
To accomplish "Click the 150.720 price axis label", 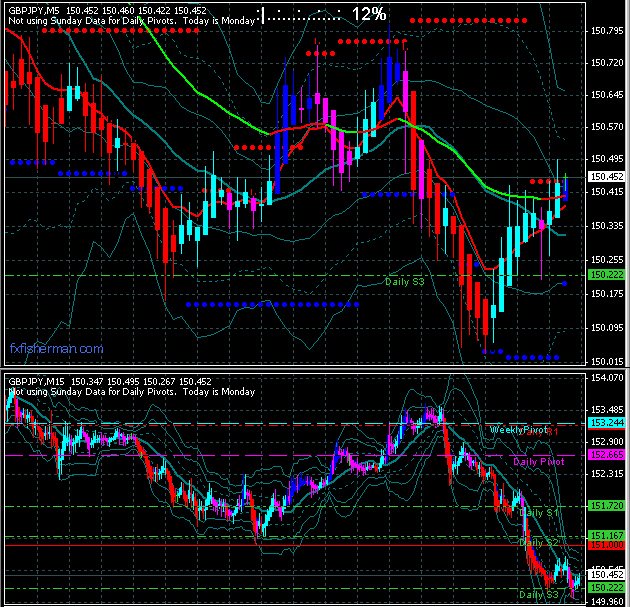I will tap(607, 63).
